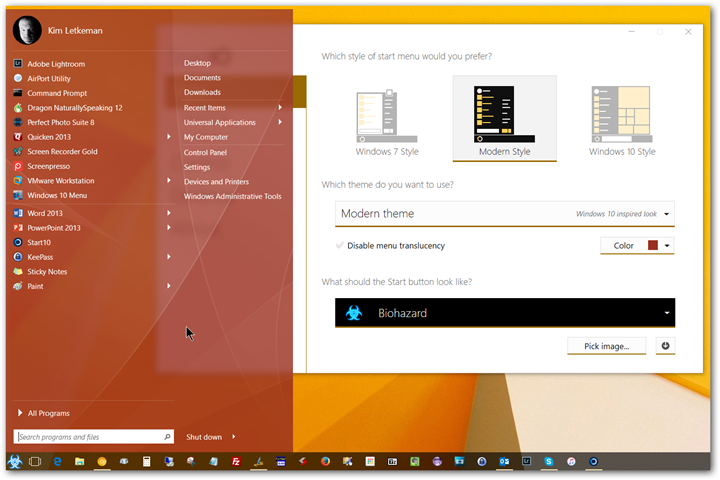The width and height of the screenshot is (720, 480).
Task: Expand the Recent Items submenu arrow
Action: (280, 107)
